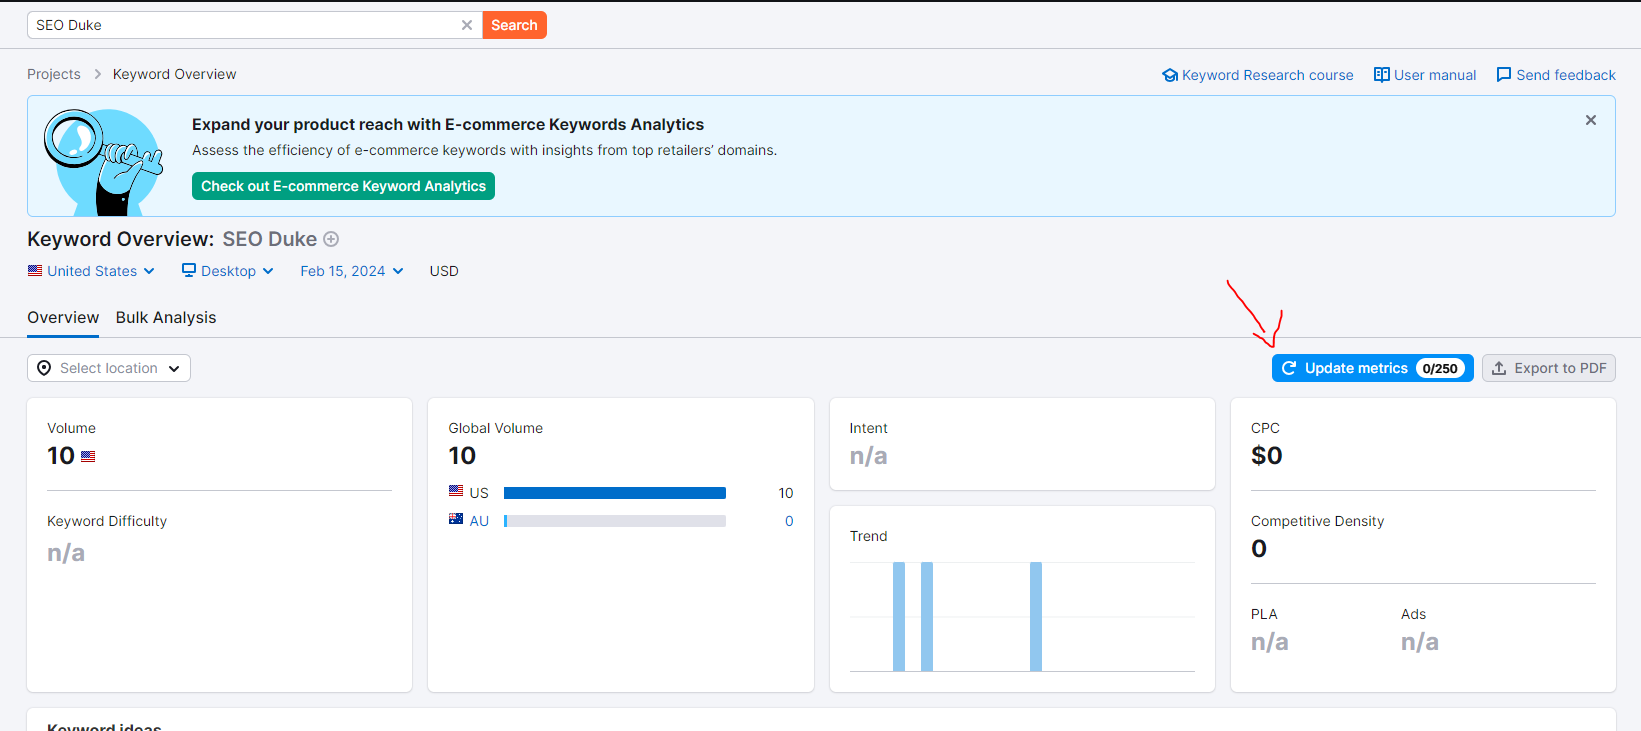Click the Update metrics button

point(1372,368)
